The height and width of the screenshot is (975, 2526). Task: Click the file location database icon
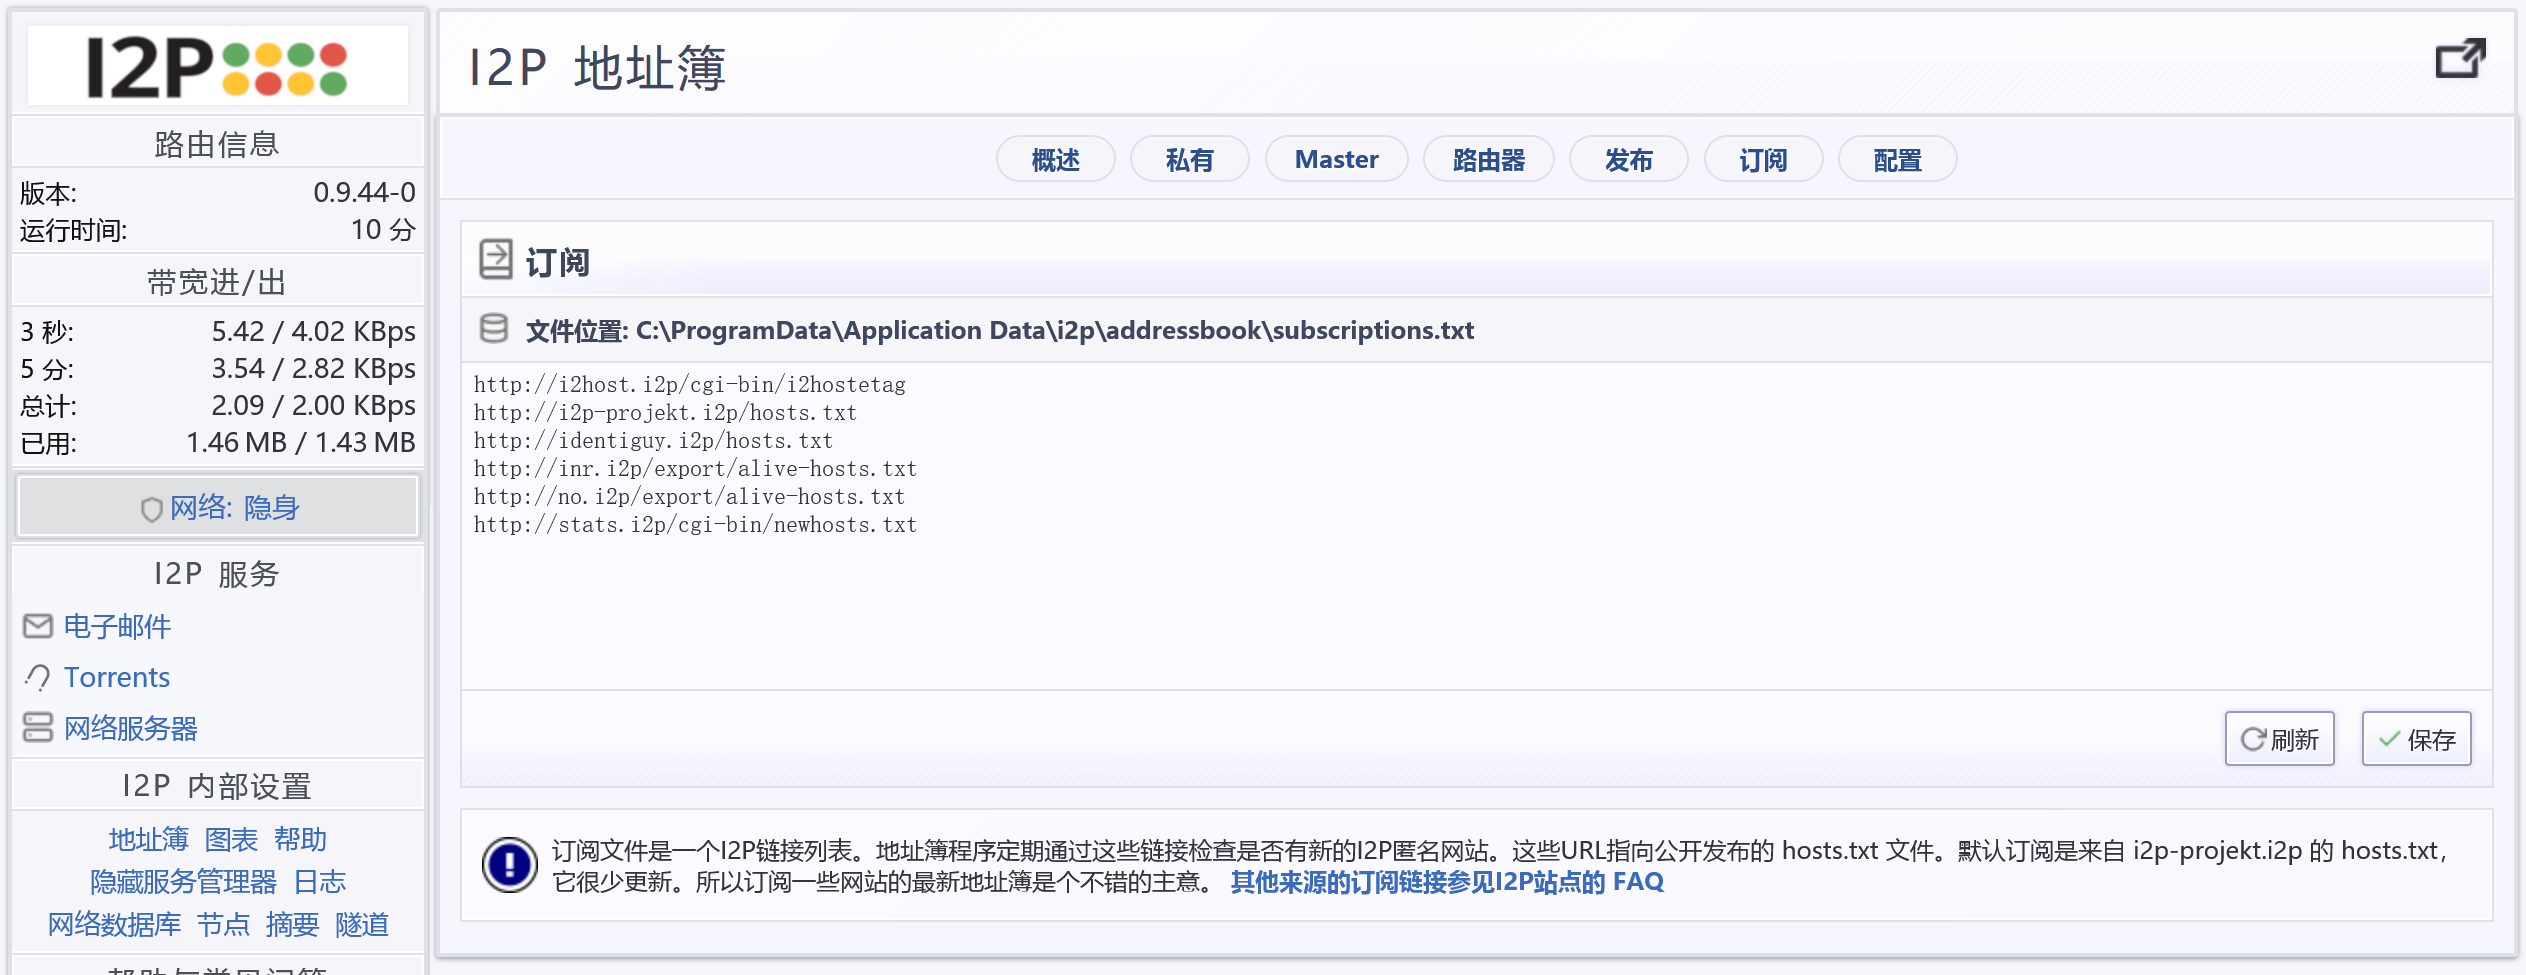pos(494,329)
